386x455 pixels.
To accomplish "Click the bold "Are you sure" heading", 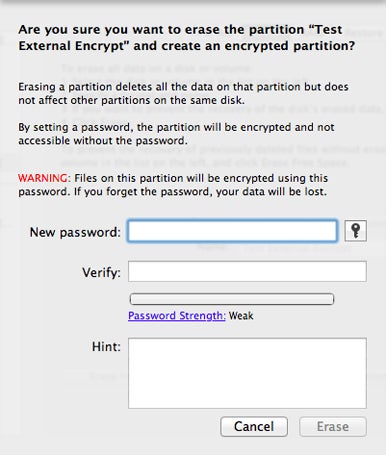I will click(x=187, y=37).
